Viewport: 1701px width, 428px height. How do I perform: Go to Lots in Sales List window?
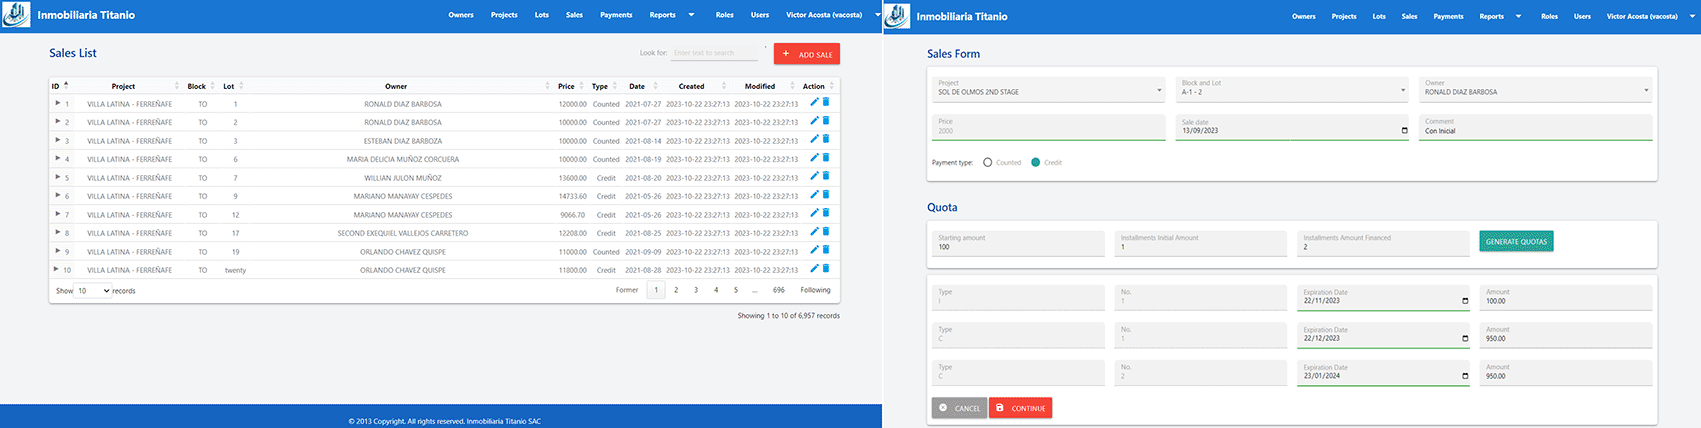coord(542,15)
